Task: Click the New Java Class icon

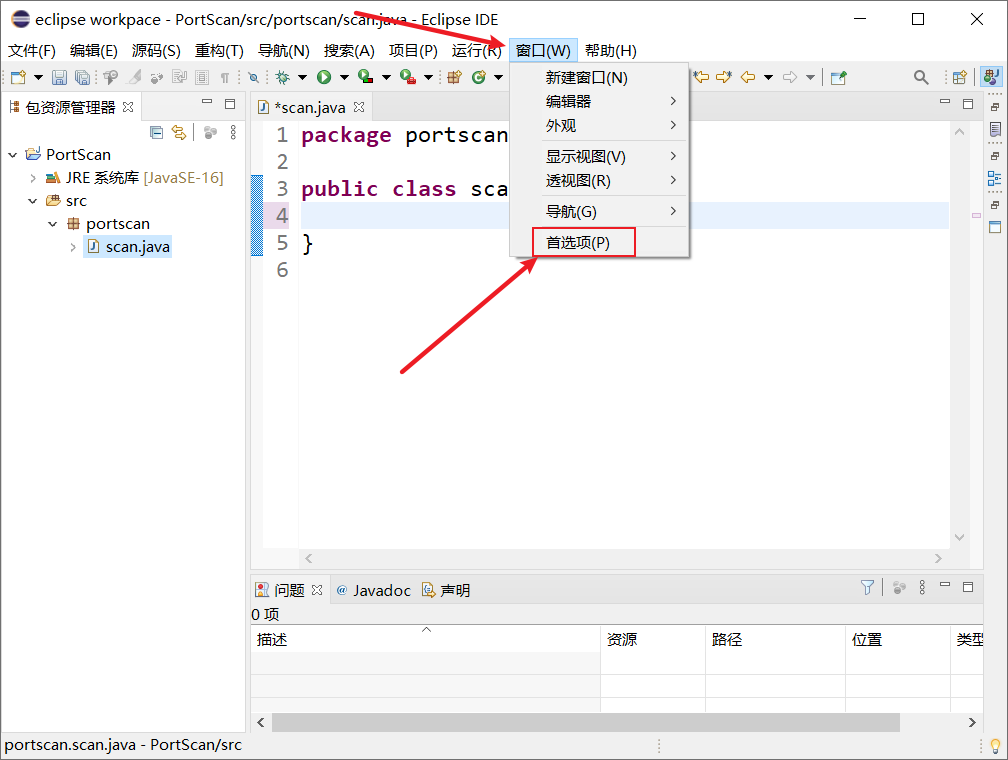Action: (478, 77)
